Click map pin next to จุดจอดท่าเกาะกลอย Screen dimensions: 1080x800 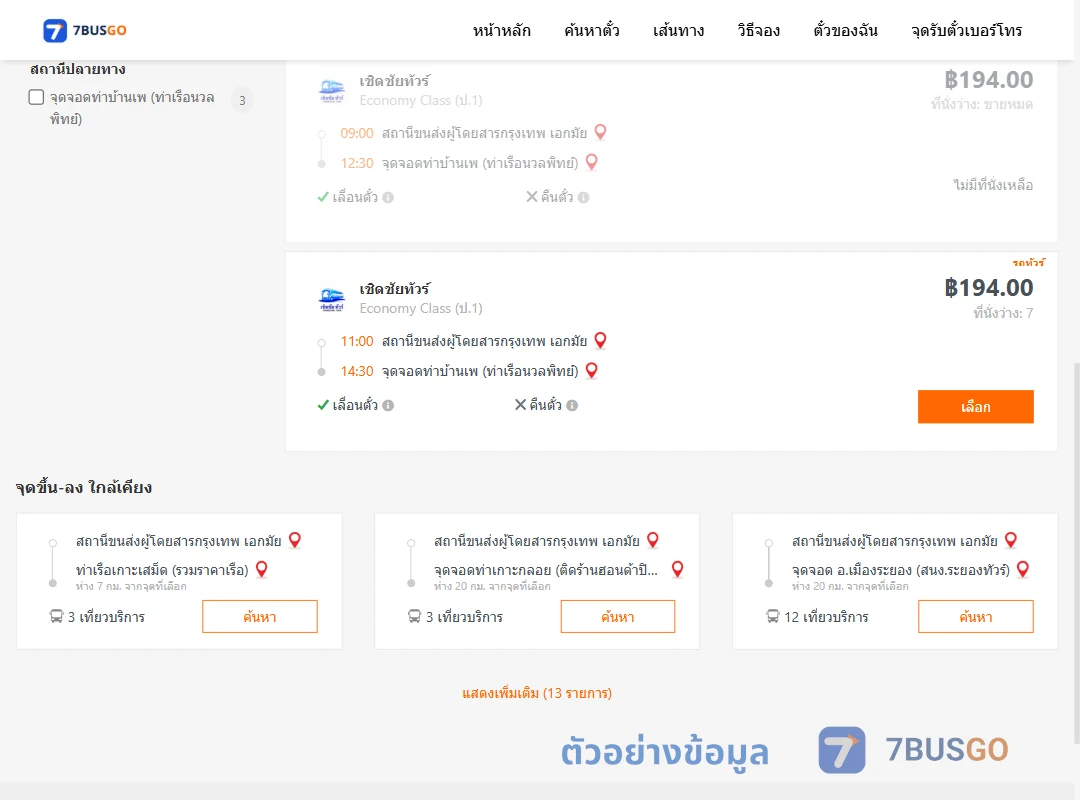click(678, 569)
